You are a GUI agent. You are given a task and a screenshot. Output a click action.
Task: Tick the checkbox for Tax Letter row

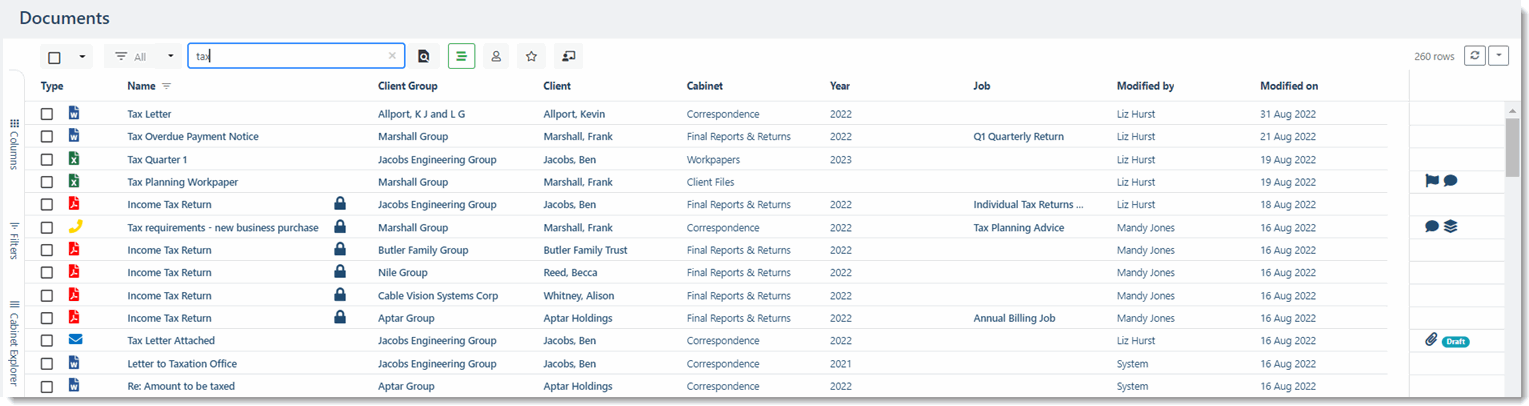click(47, 114)
